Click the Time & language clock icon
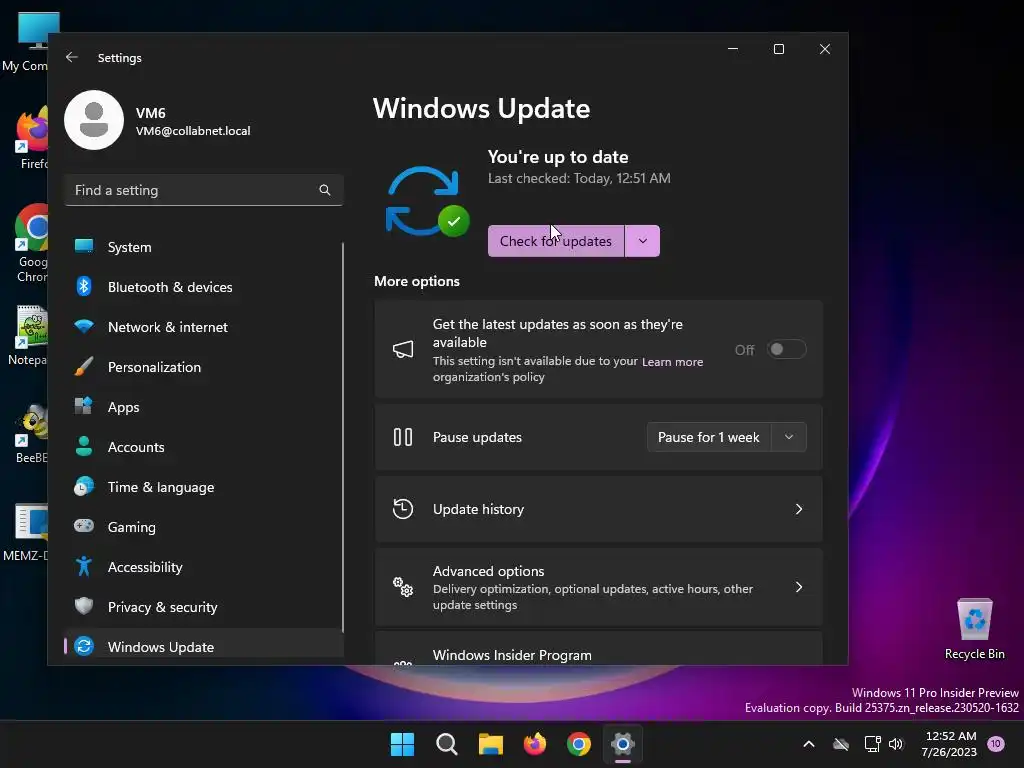 (84, 487)
